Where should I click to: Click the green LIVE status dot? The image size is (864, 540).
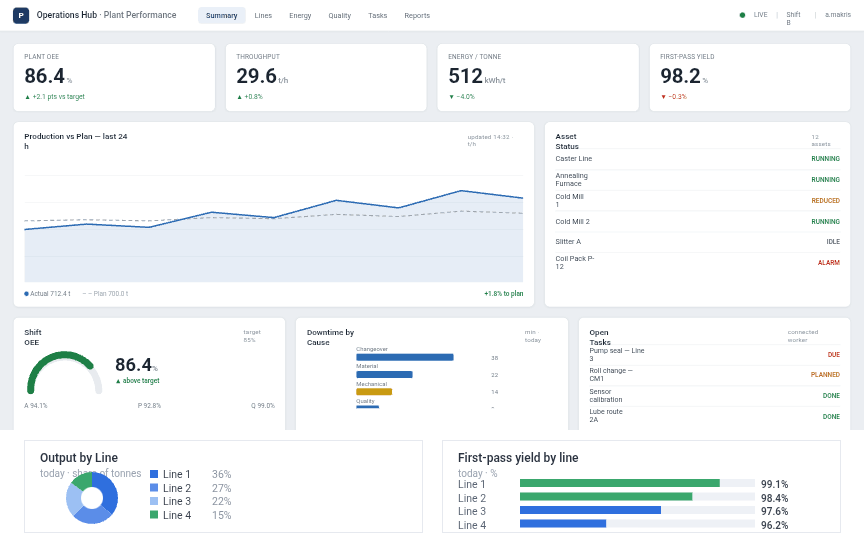742,15
